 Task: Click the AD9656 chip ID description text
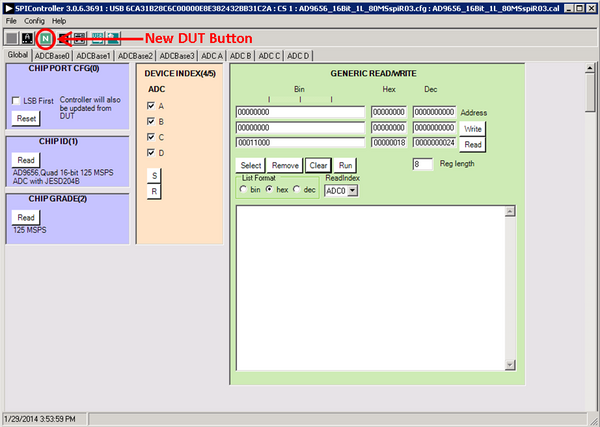[x=63, y=177]
